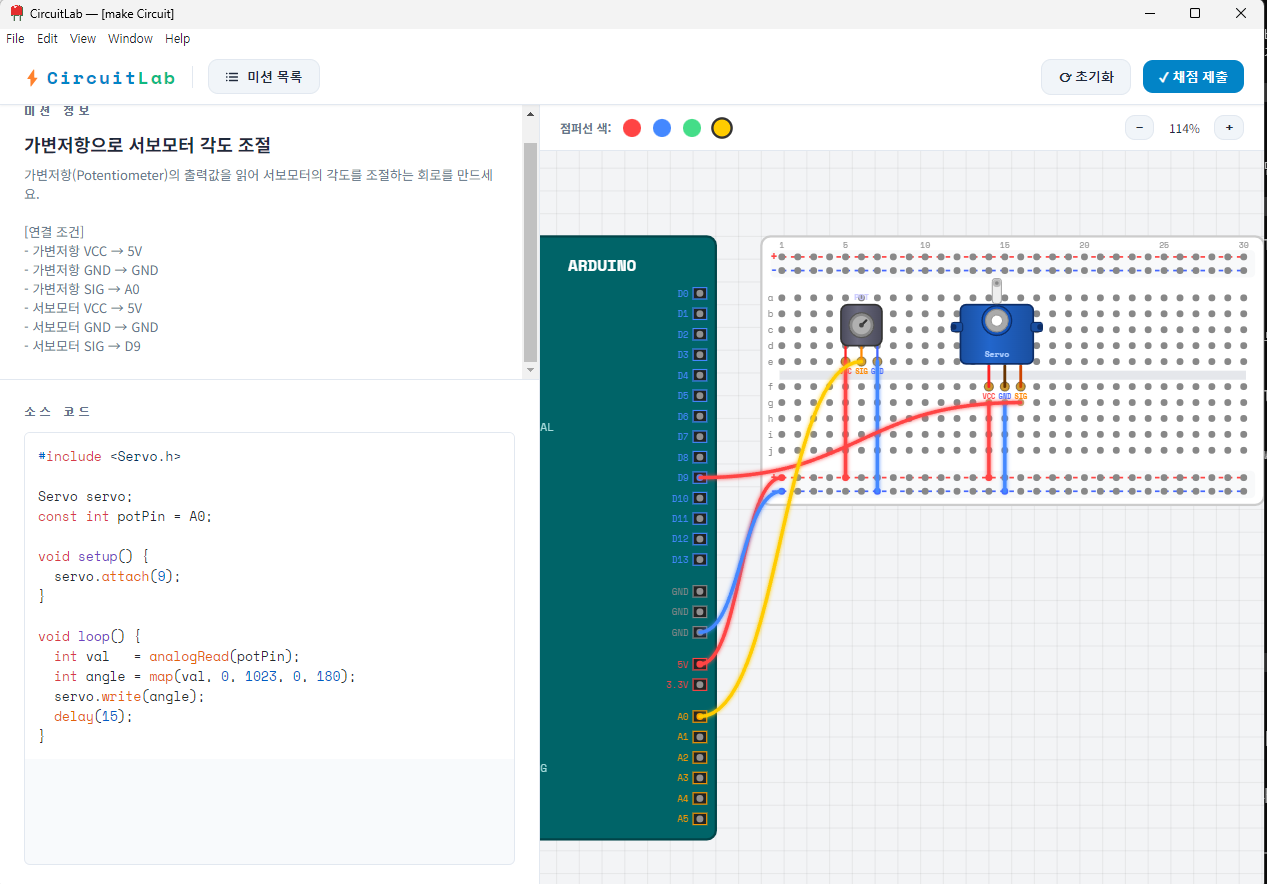Image resolution: width=1267 pixels, height=884 pixels.
Task: Click Arduino pin D2
Action: (700, 335)
